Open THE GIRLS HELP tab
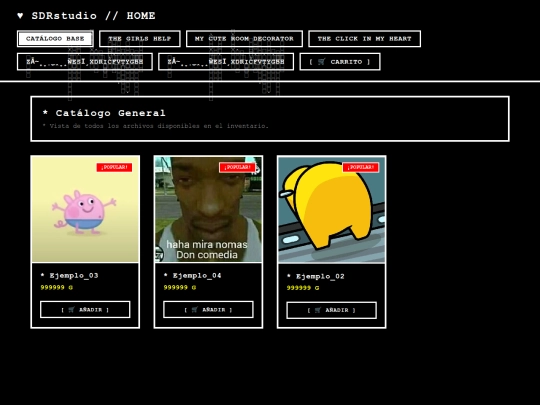The image size is (540, 405). click(139, 39)
